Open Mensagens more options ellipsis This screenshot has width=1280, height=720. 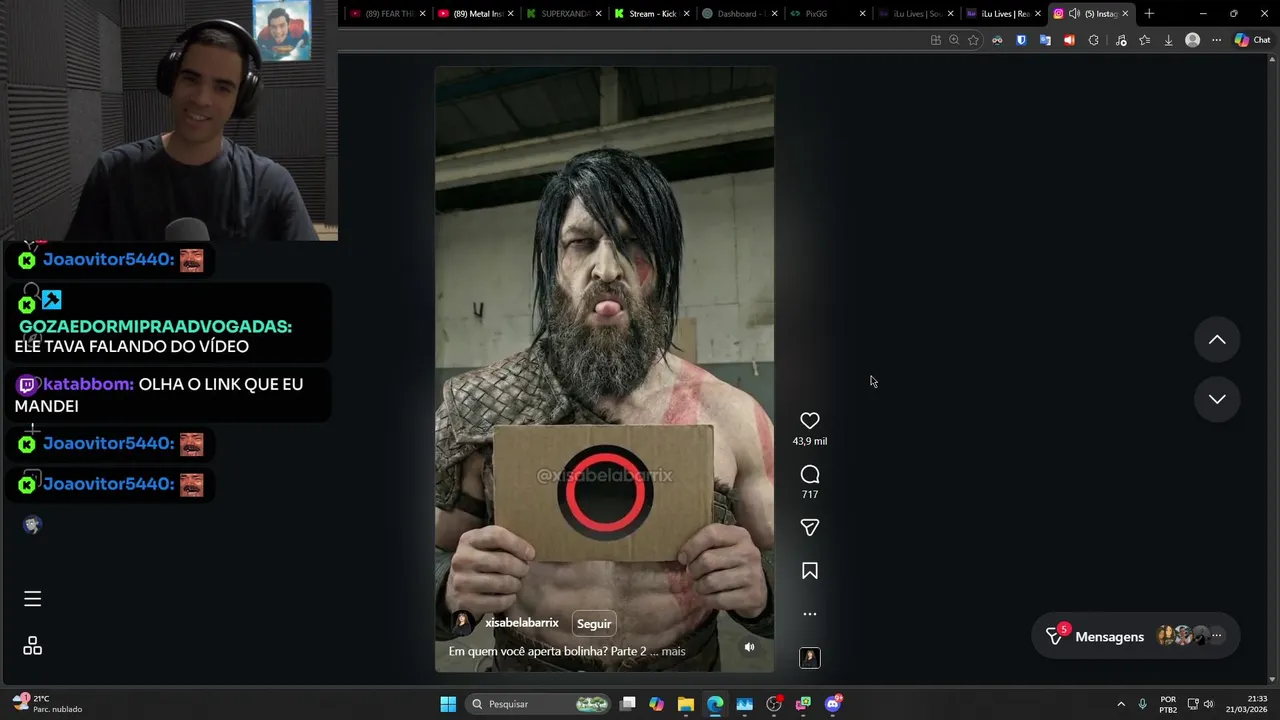pyautogui.click(x=1216, y=636)
